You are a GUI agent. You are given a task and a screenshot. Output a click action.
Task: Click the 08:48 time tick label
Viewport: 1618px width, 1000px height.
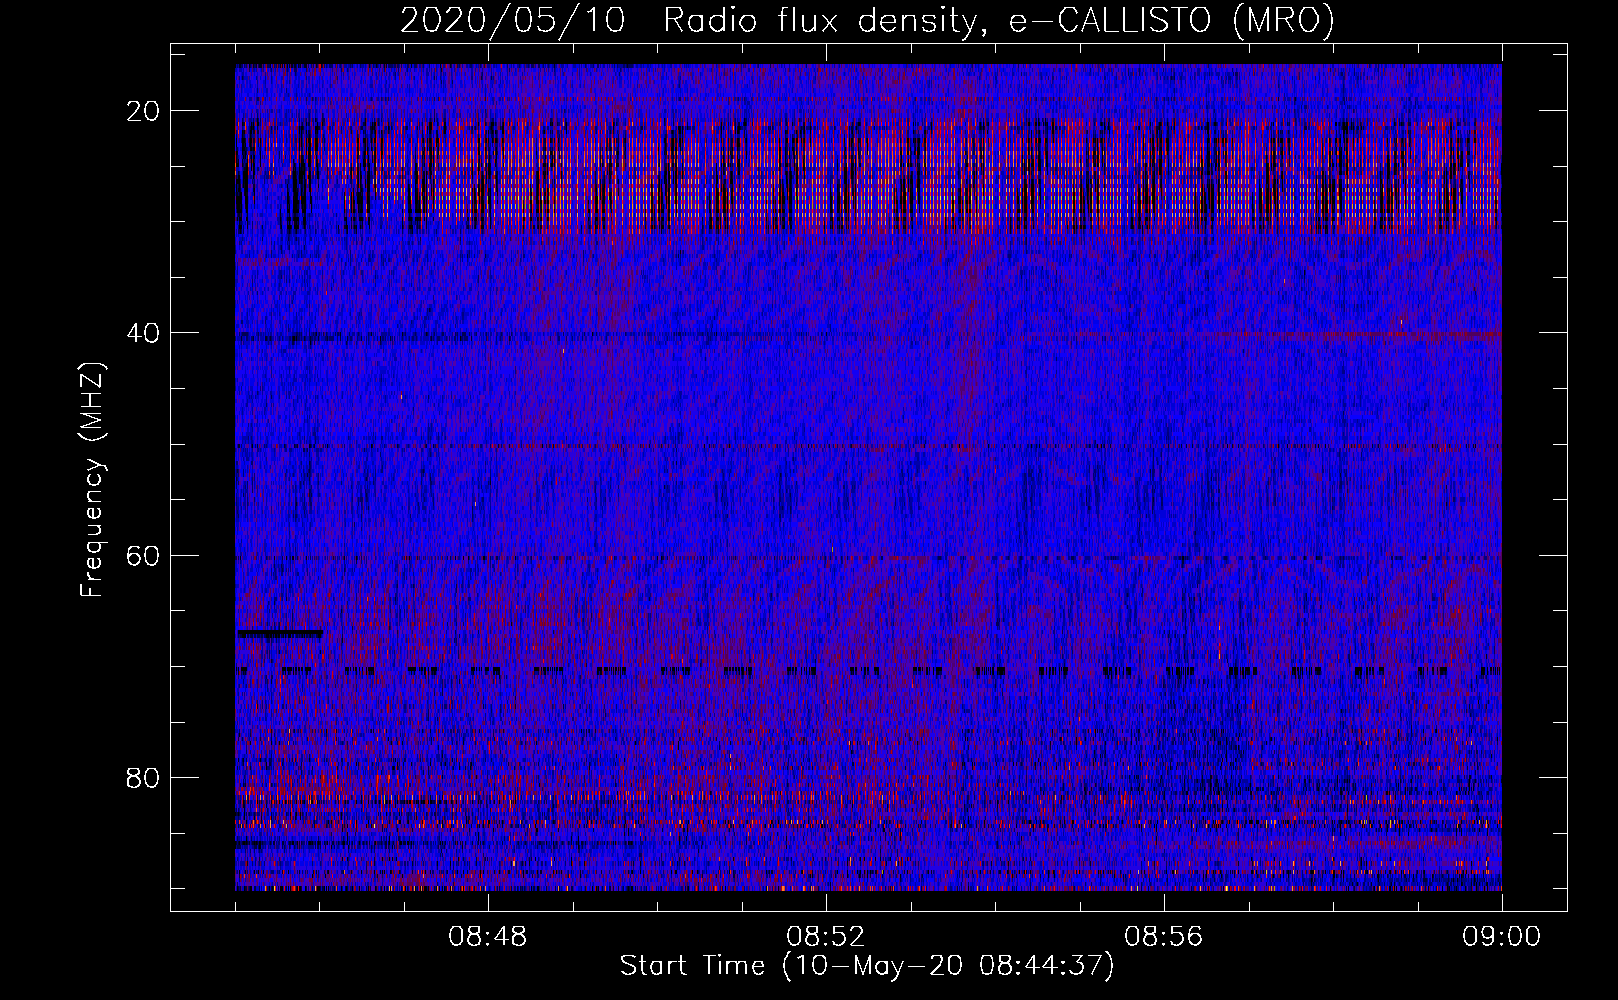tap(488, 938)
